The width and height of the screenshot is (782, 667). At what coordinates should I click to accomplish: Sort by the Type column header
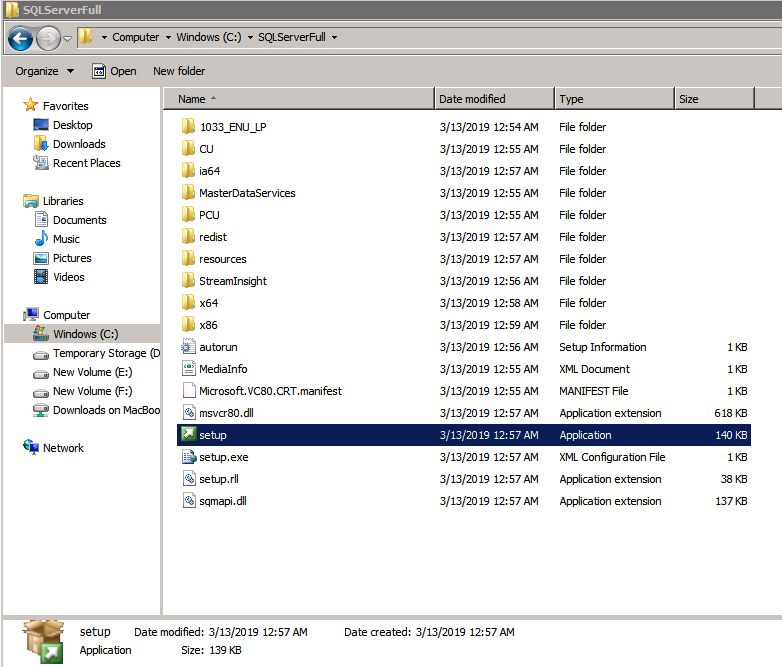[x=614, y=99]
